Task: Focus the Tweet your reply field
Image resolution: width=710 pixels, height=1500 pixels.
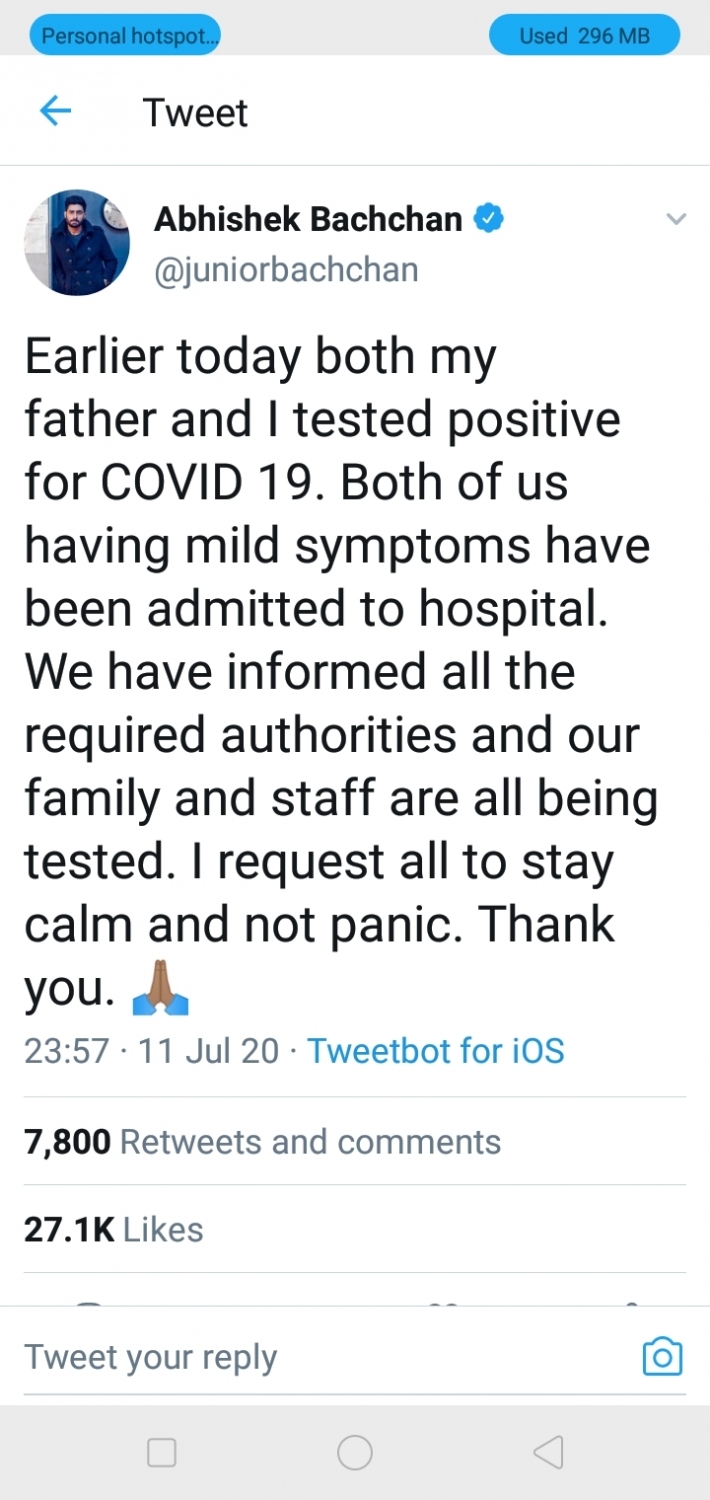Action: [x=300, y=1357]
